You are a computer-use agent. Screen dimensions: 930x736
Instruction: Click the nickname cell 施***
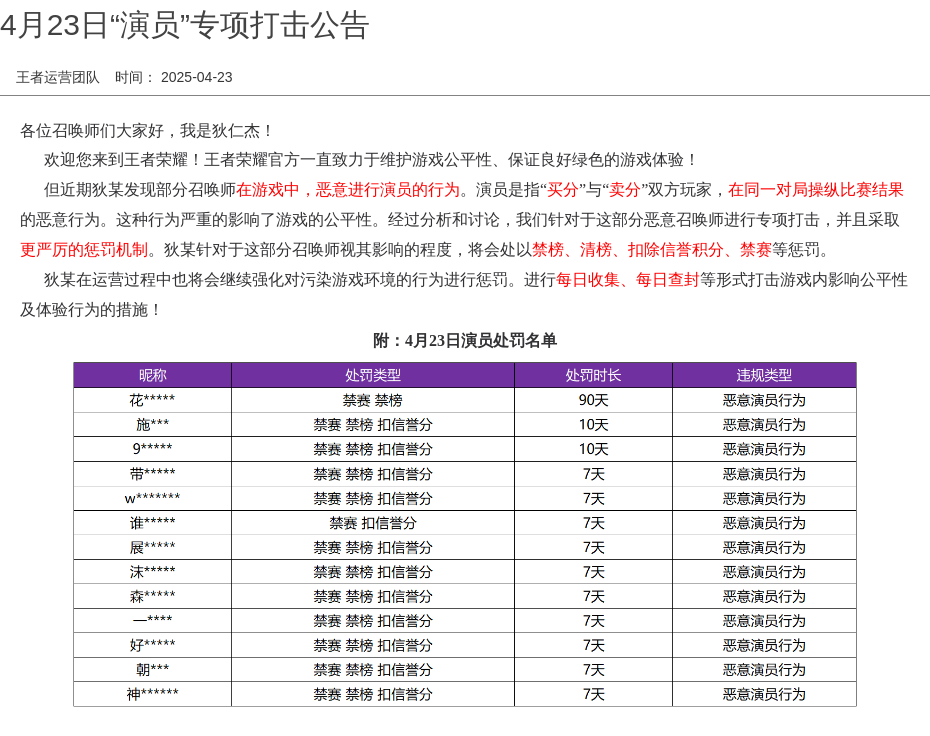[152, 425]
